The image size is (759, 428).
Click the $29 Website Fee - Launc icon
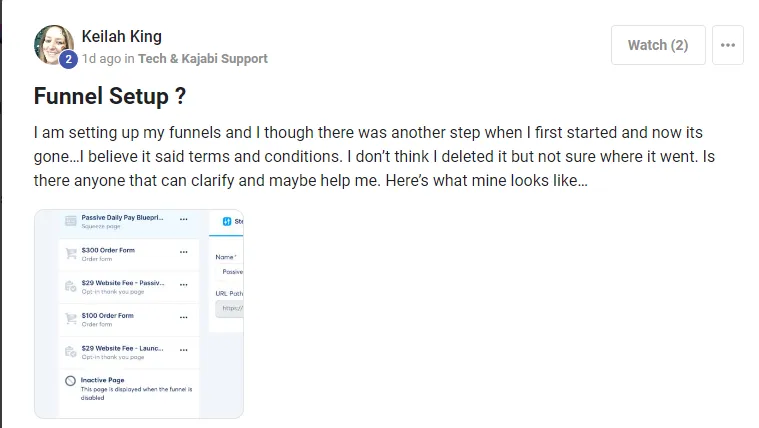[x=71, y=352]
